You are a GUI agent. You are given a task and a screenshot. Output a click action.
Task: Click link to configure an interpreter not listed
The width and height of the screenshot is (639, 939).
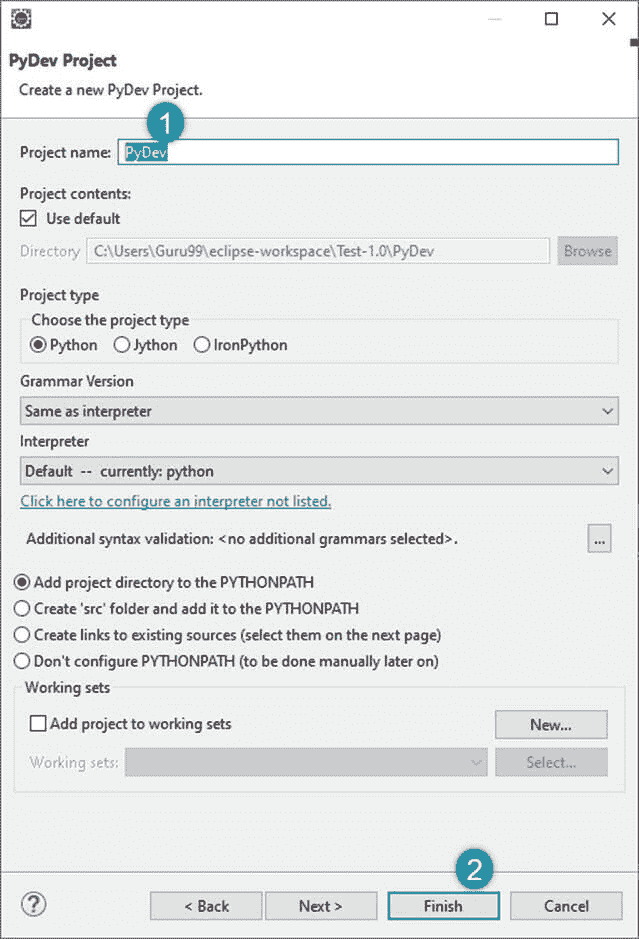point(175,501)
